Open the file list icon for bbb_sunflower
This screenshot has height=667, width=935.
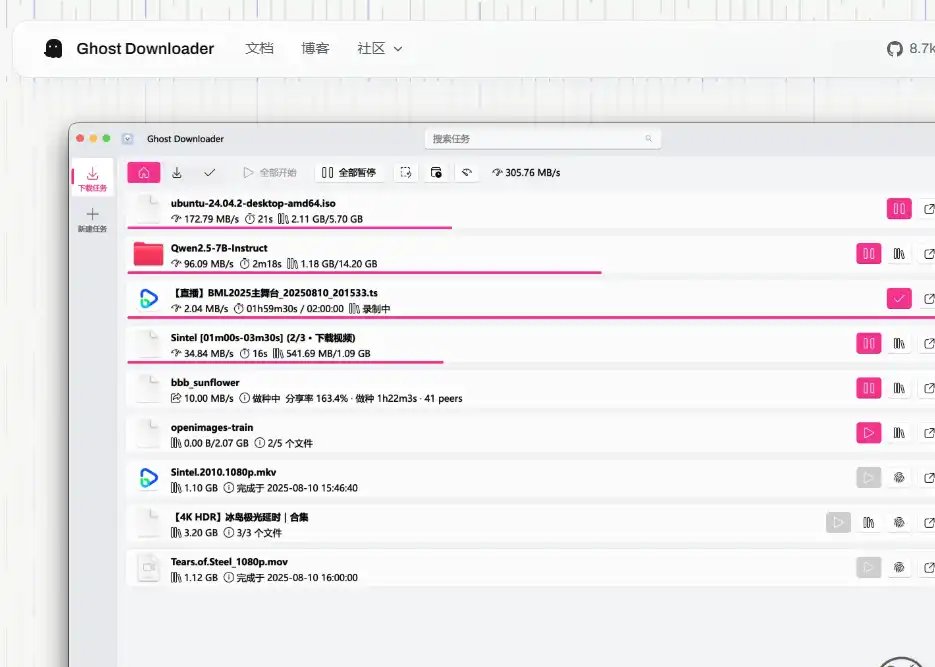(899, 388)
